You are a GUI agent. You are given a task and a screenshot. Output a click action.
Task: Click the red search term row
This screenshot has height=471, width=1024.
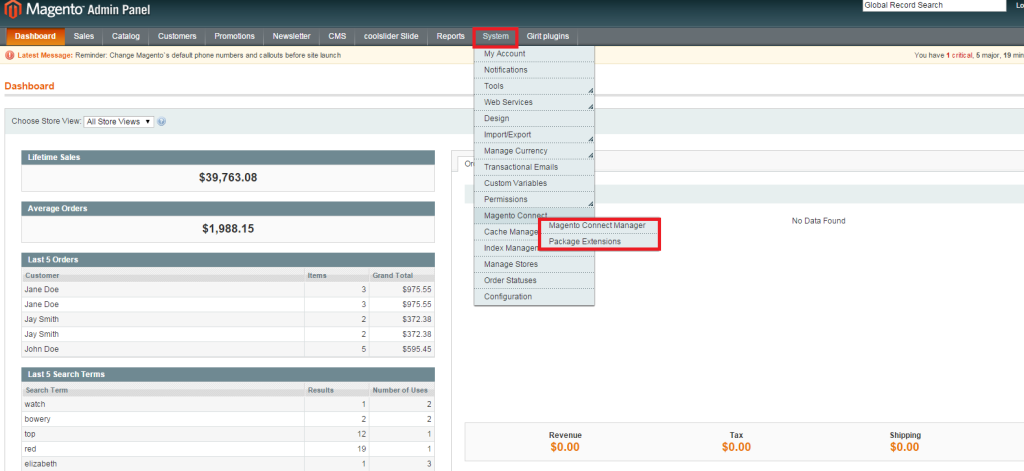coord(228,449)
